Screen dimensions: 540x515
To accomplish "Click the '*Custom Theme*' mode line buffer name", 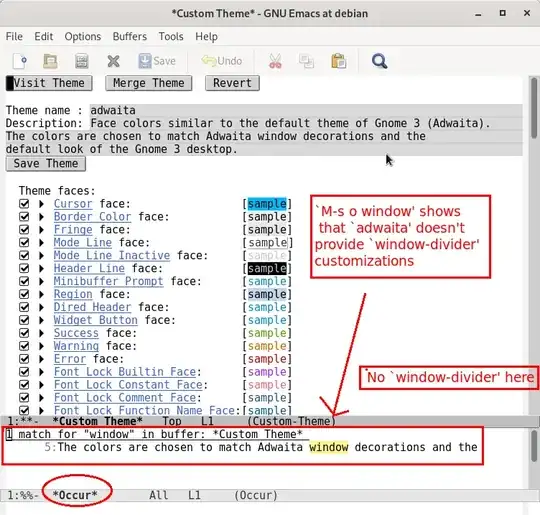I will [97, 421].
